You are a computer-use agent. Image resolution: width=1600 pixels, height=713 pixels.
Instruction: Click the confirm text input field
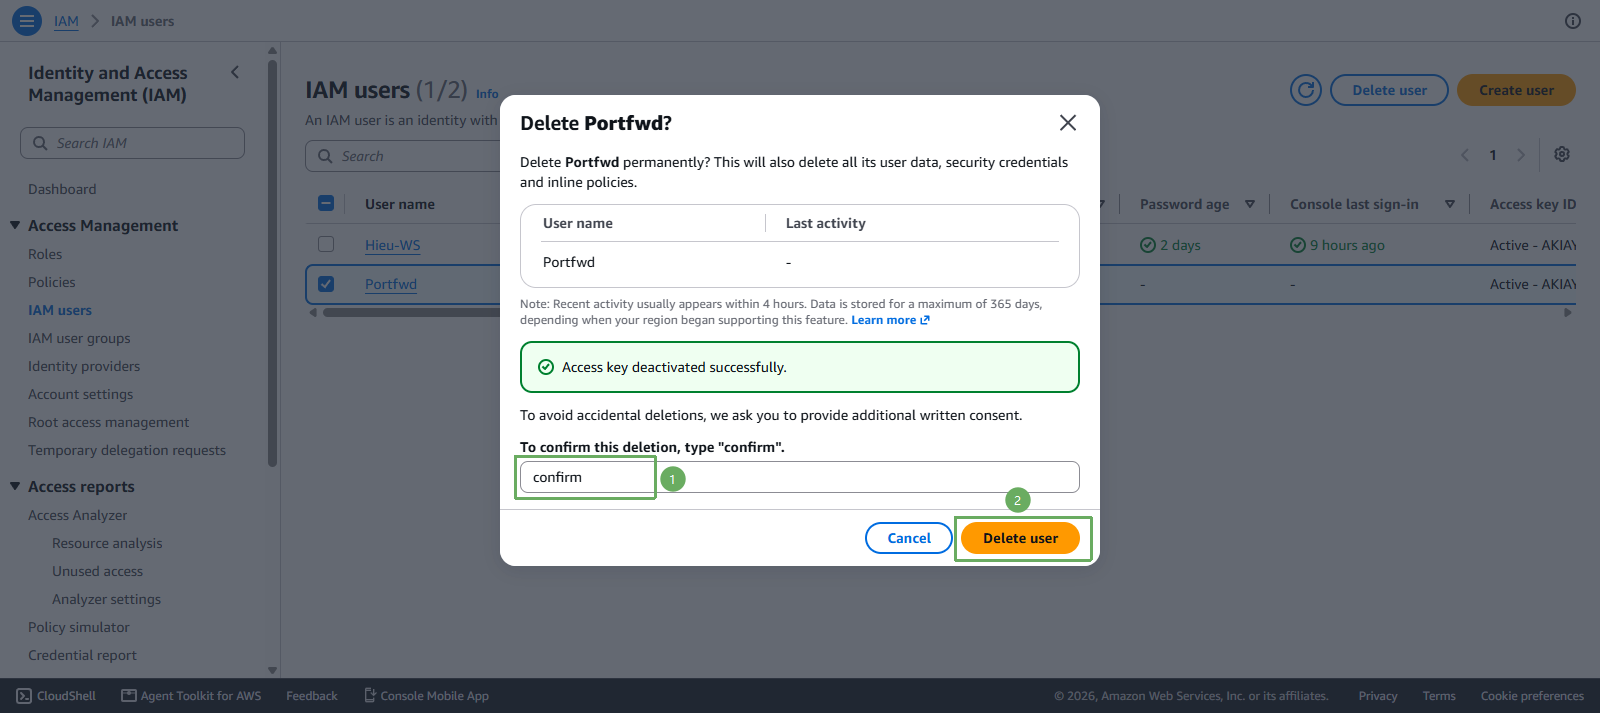tap(800, 477)
